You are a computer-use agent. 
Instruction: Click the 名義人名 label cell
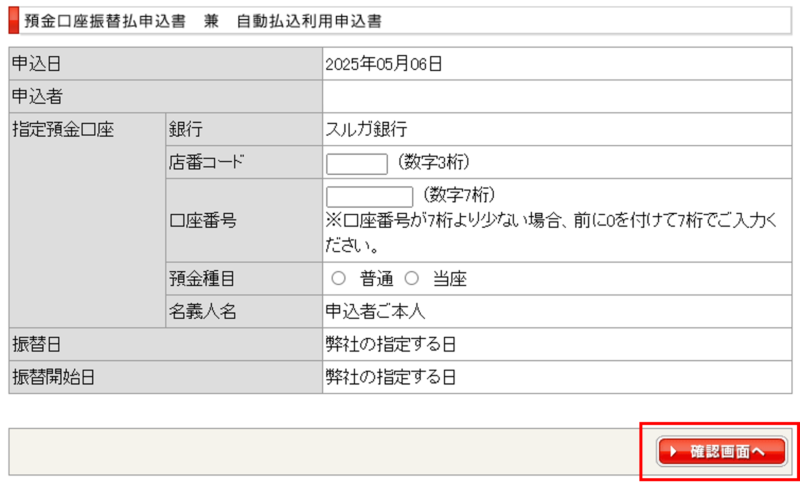coord(203,311)
